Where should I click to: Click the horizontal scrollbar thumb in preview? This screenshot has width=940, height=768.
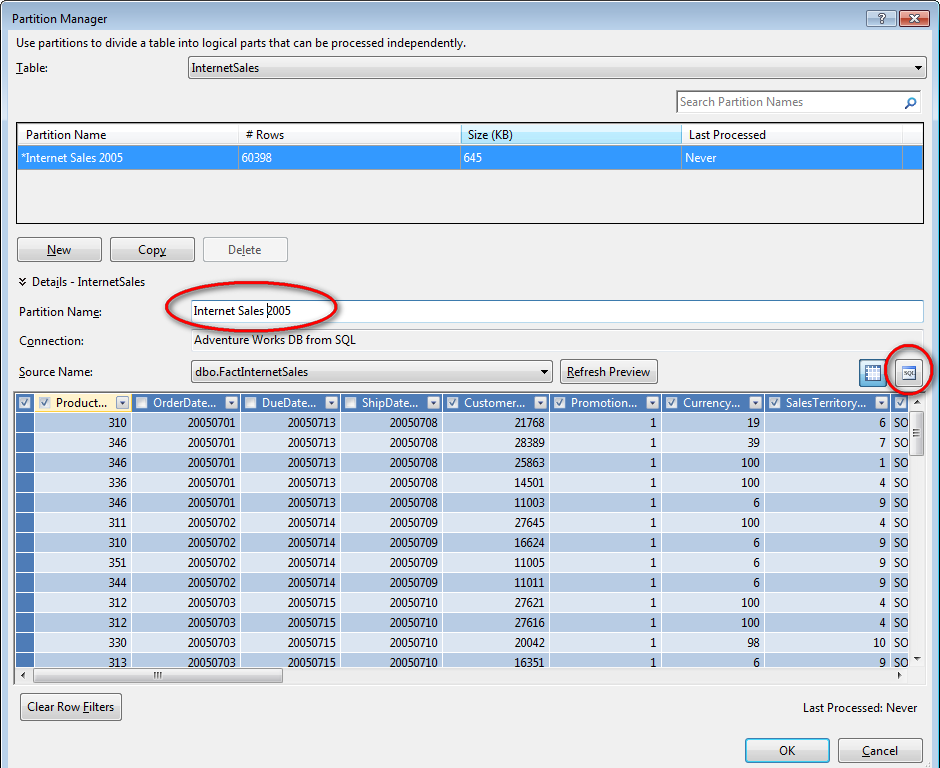[x=158, y=676]
